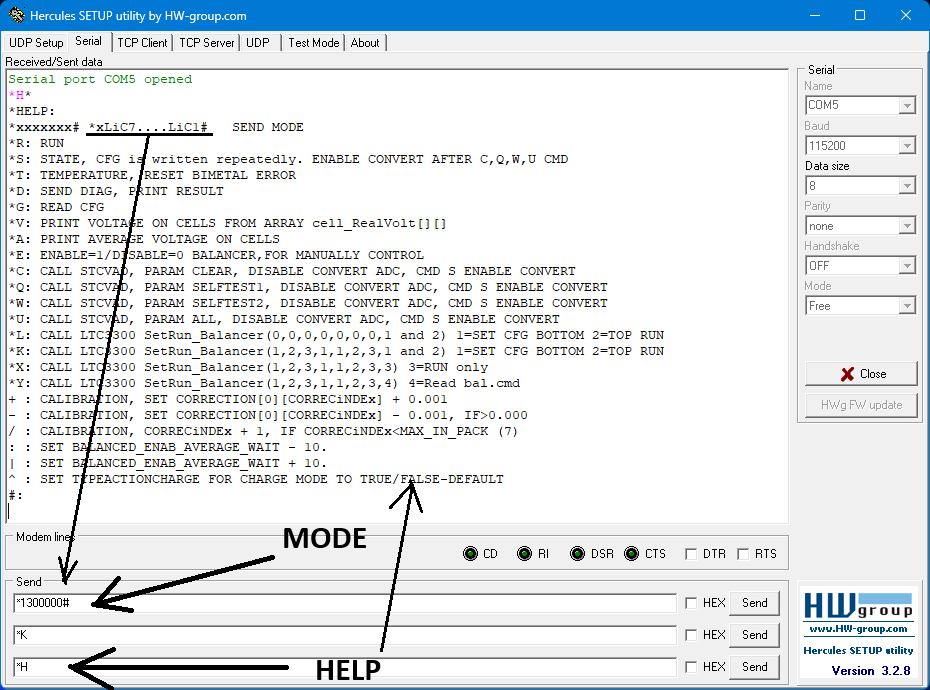Enable the DTR modem line checkbox
The height and width of the screenshot is (690, 930).
pyautogui.click(x=691, y=554)
